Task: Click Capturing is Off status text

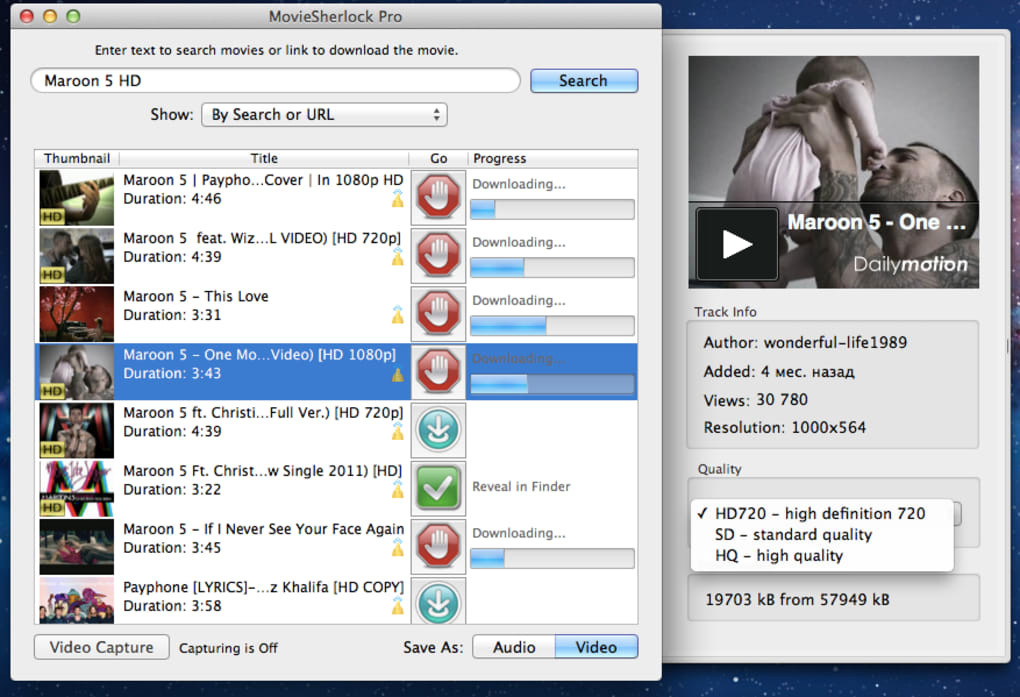Action: (x=228, y=648)
